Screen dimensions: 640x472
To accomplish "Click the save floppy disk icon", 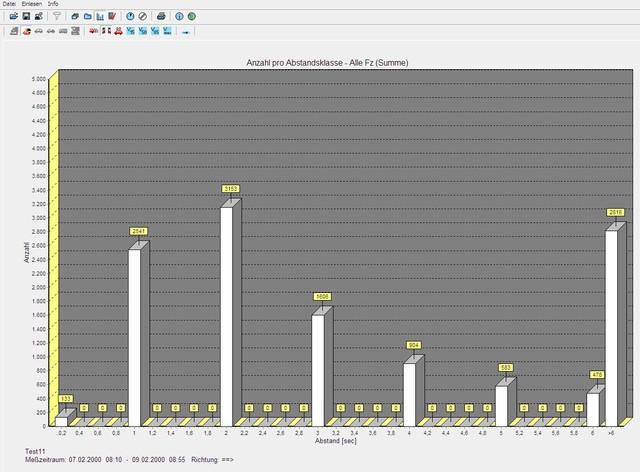I will point(26,16).
